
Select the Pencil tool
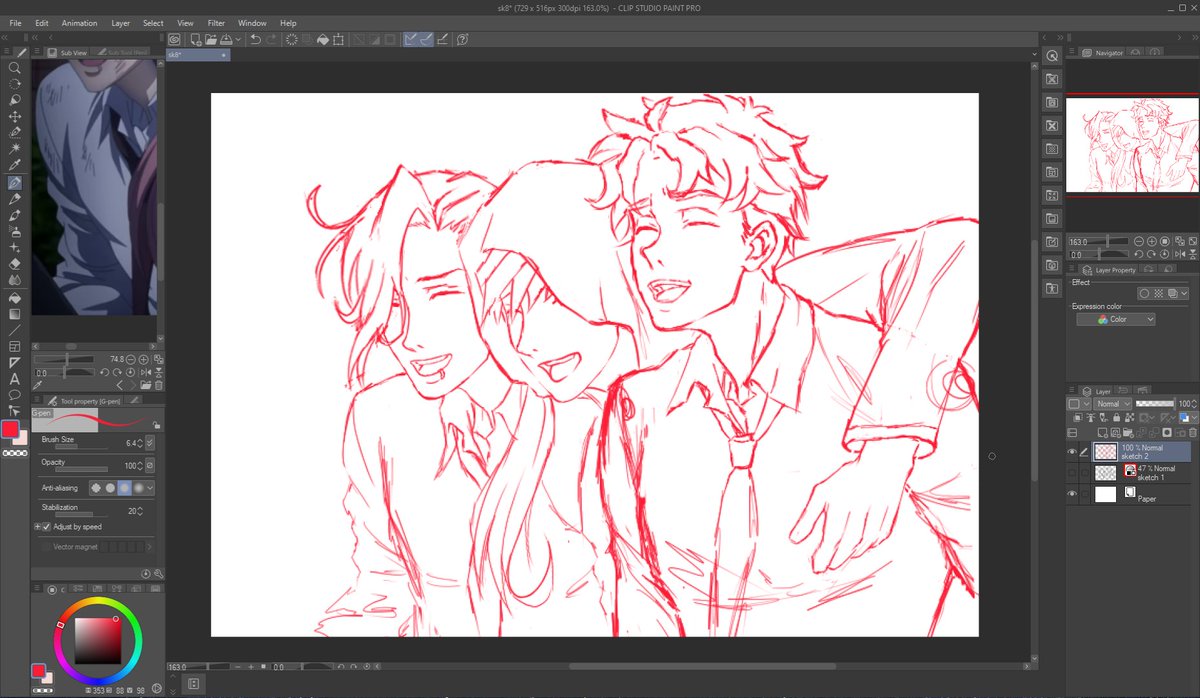tap(15, 199)
